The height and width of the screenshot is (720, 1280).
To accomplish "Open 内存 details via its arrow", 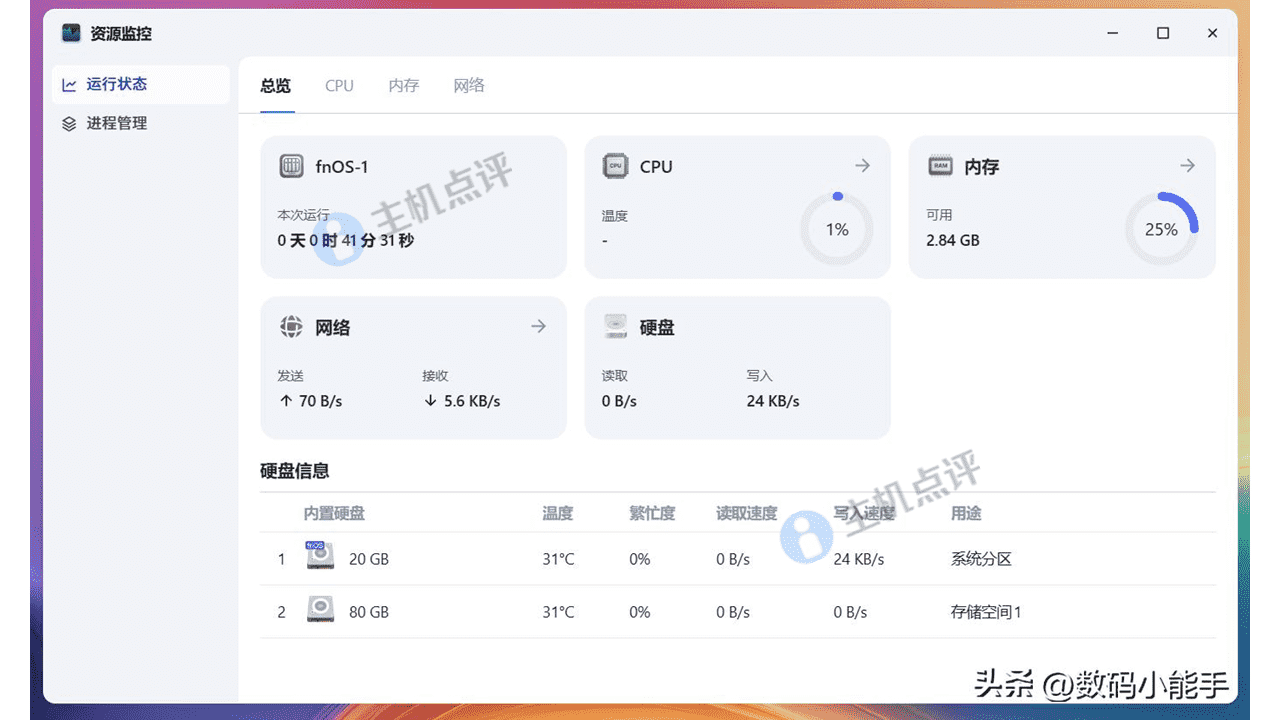I will click(1187, 166).
